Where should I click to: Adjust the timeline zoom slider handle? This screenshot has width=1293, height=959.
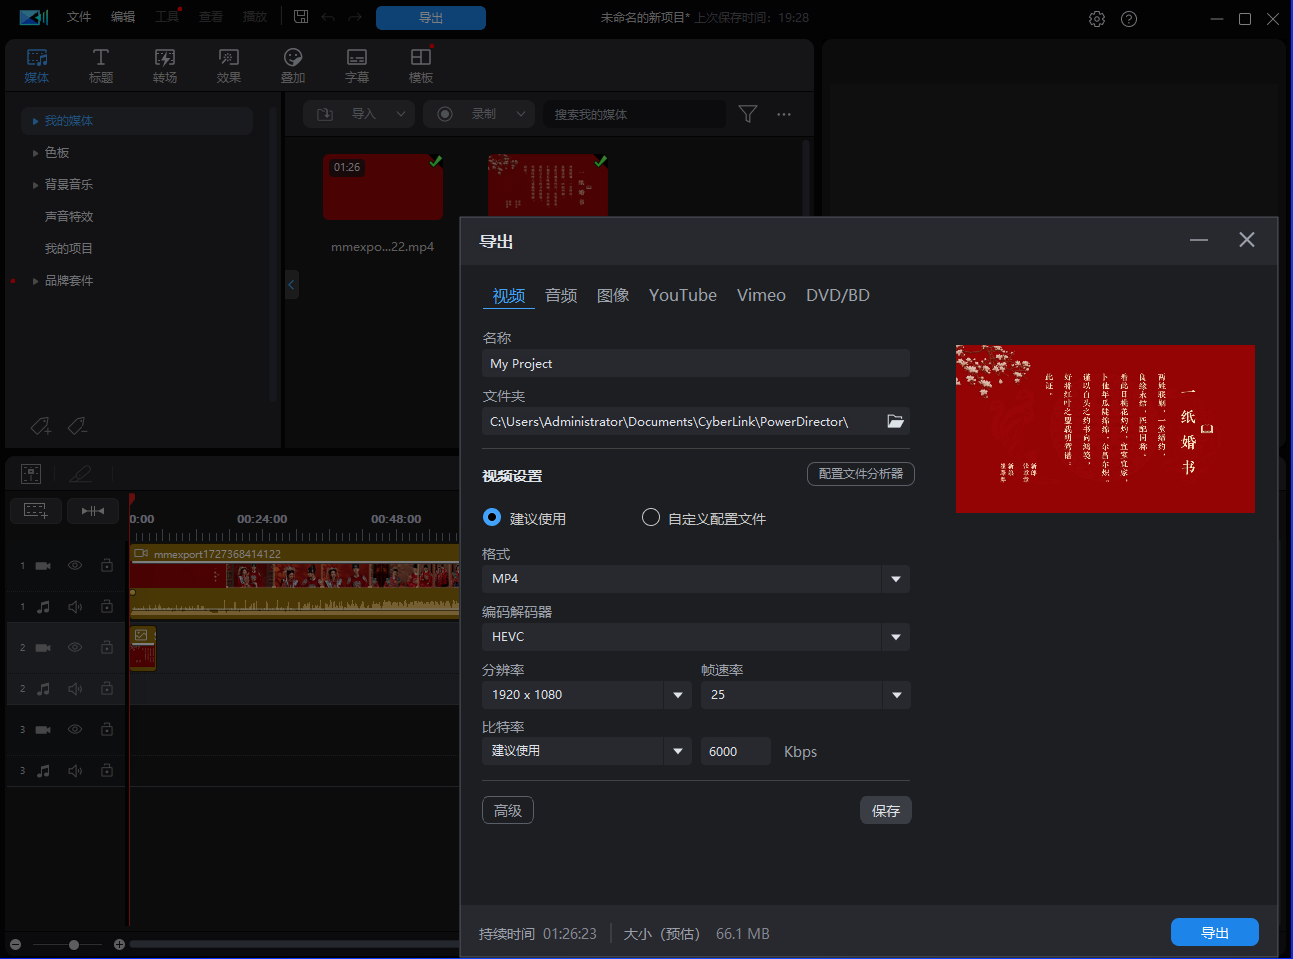74,944
